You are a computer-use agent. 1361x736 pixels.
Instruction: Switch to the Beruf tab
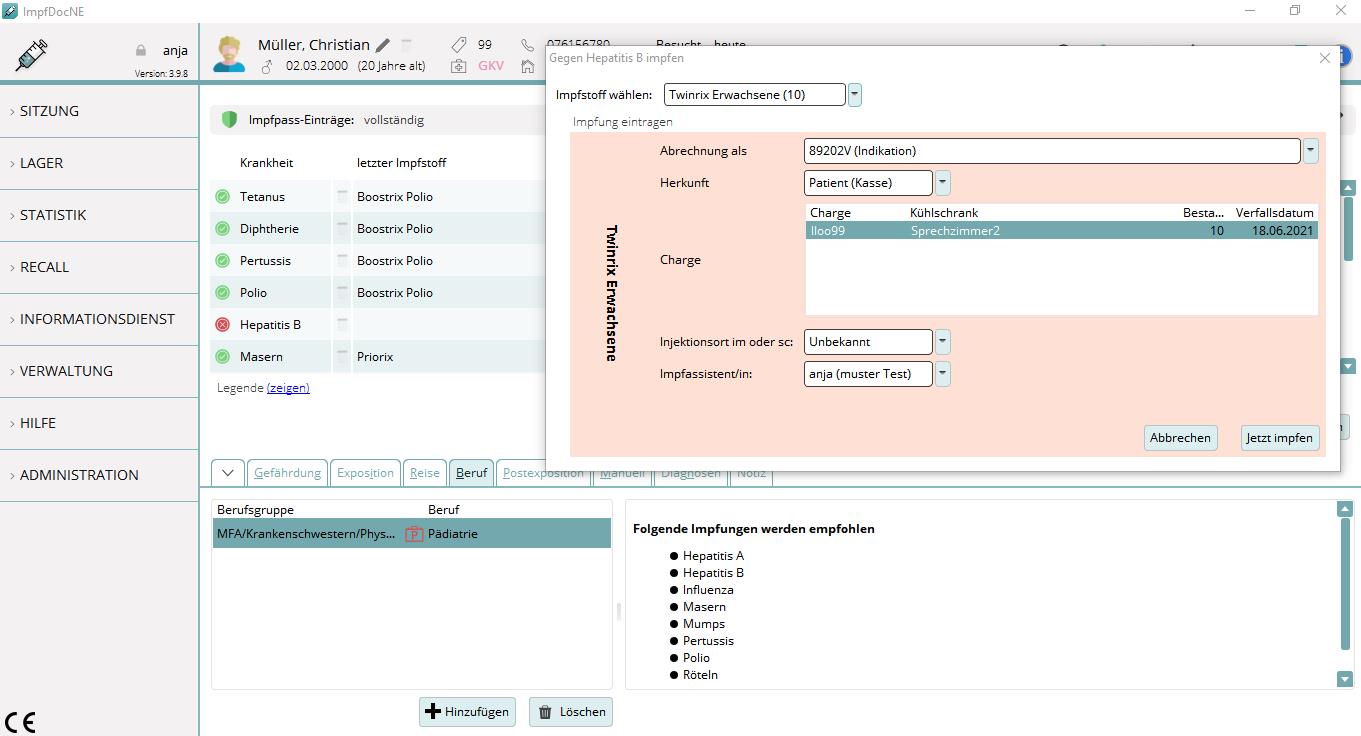tap(471, 473)
